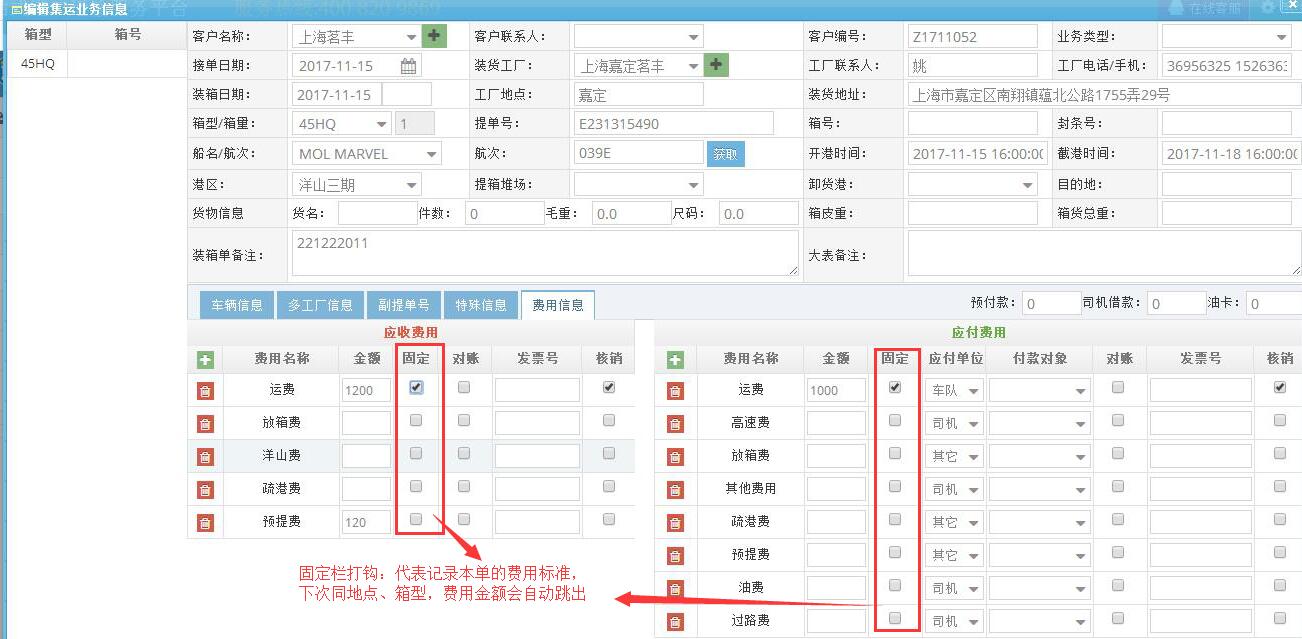Viewport: 1302px width, 639px height.
Task: Delete the 运费 row in 应收费用
Action: [x=205, y=391]
